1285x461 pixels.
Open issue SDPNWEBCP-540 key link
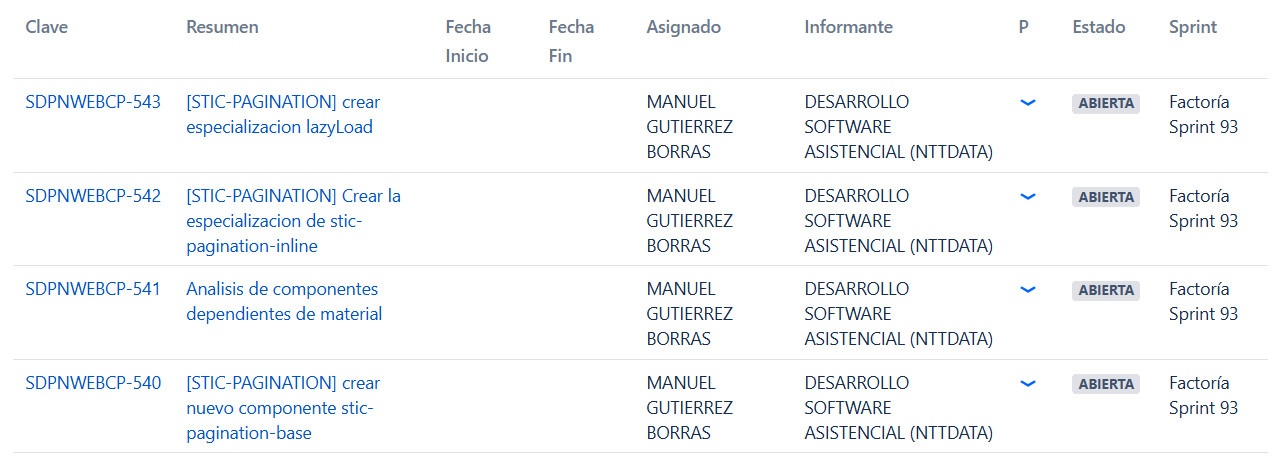pyautogui.click(x=93, y=383)
